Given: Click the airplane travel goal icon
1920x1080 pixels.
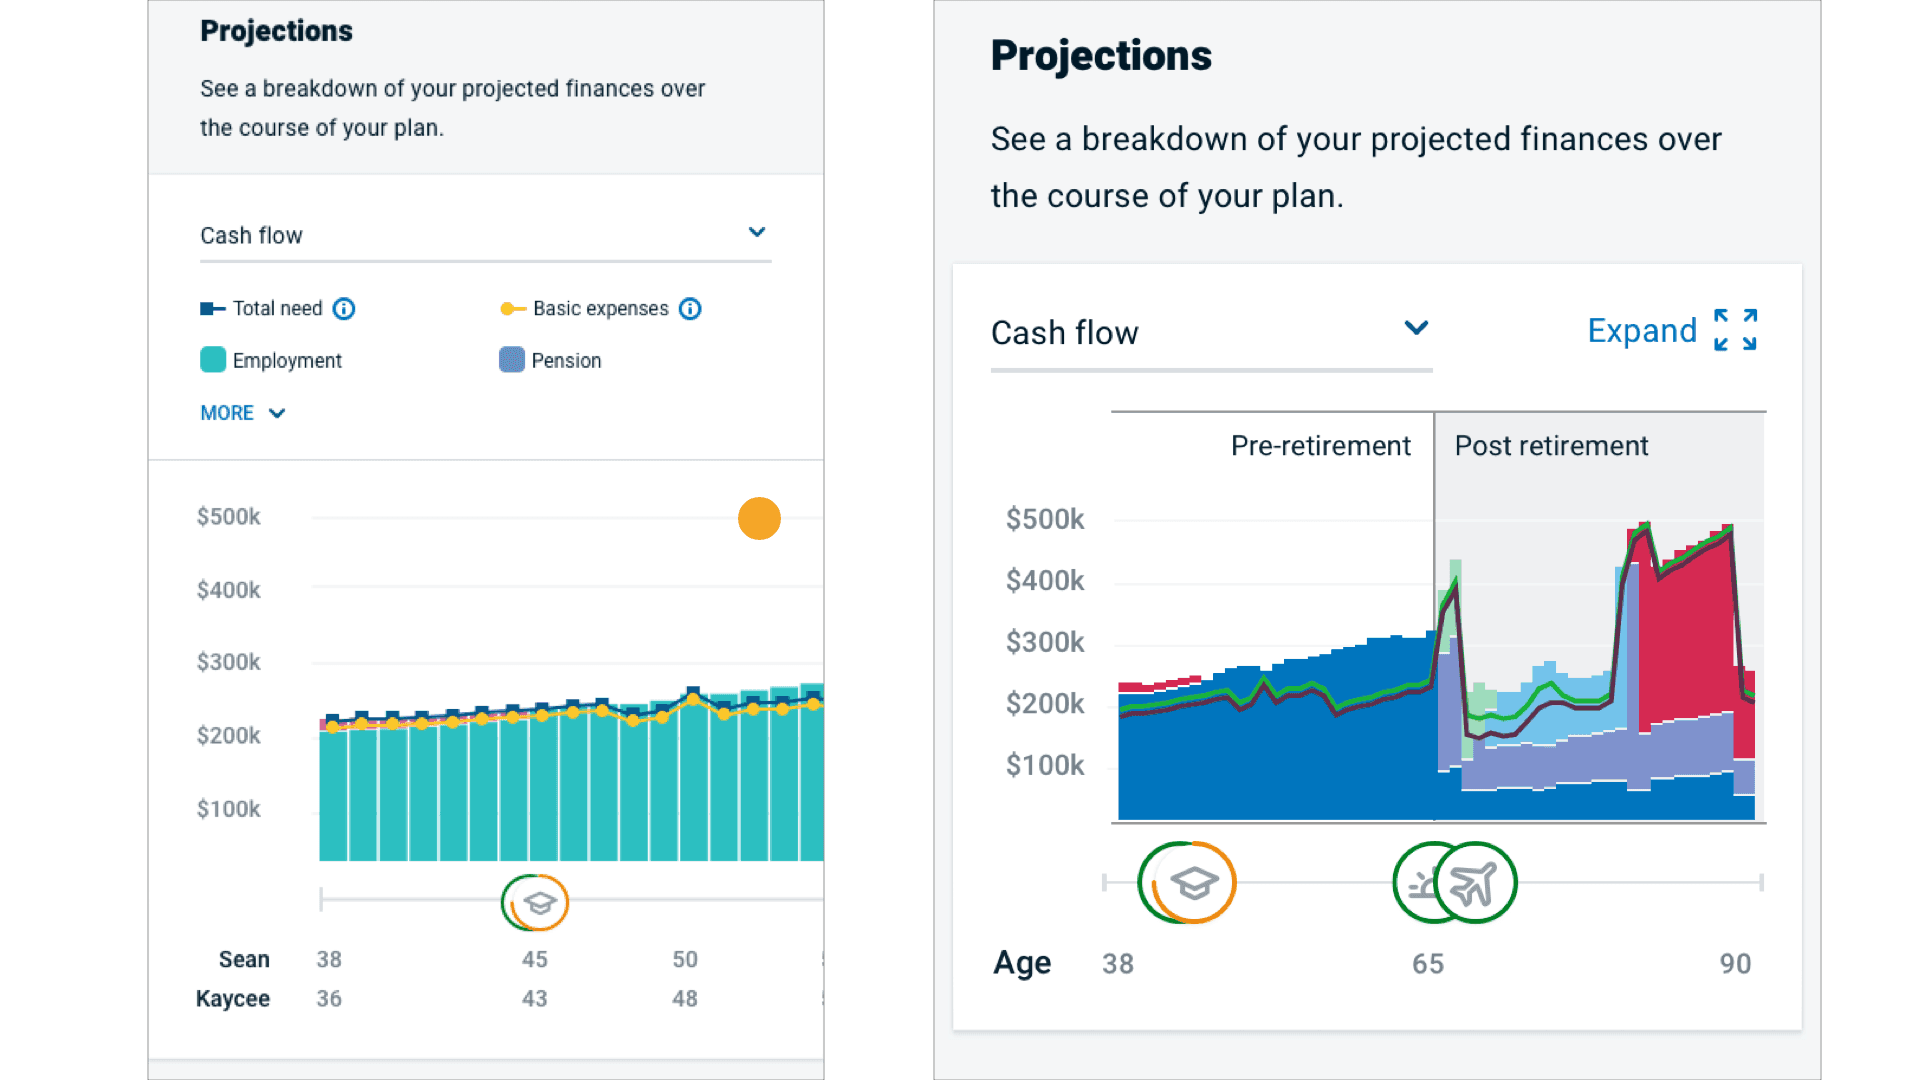Looking at the screenshot, I should [1476, 883].
